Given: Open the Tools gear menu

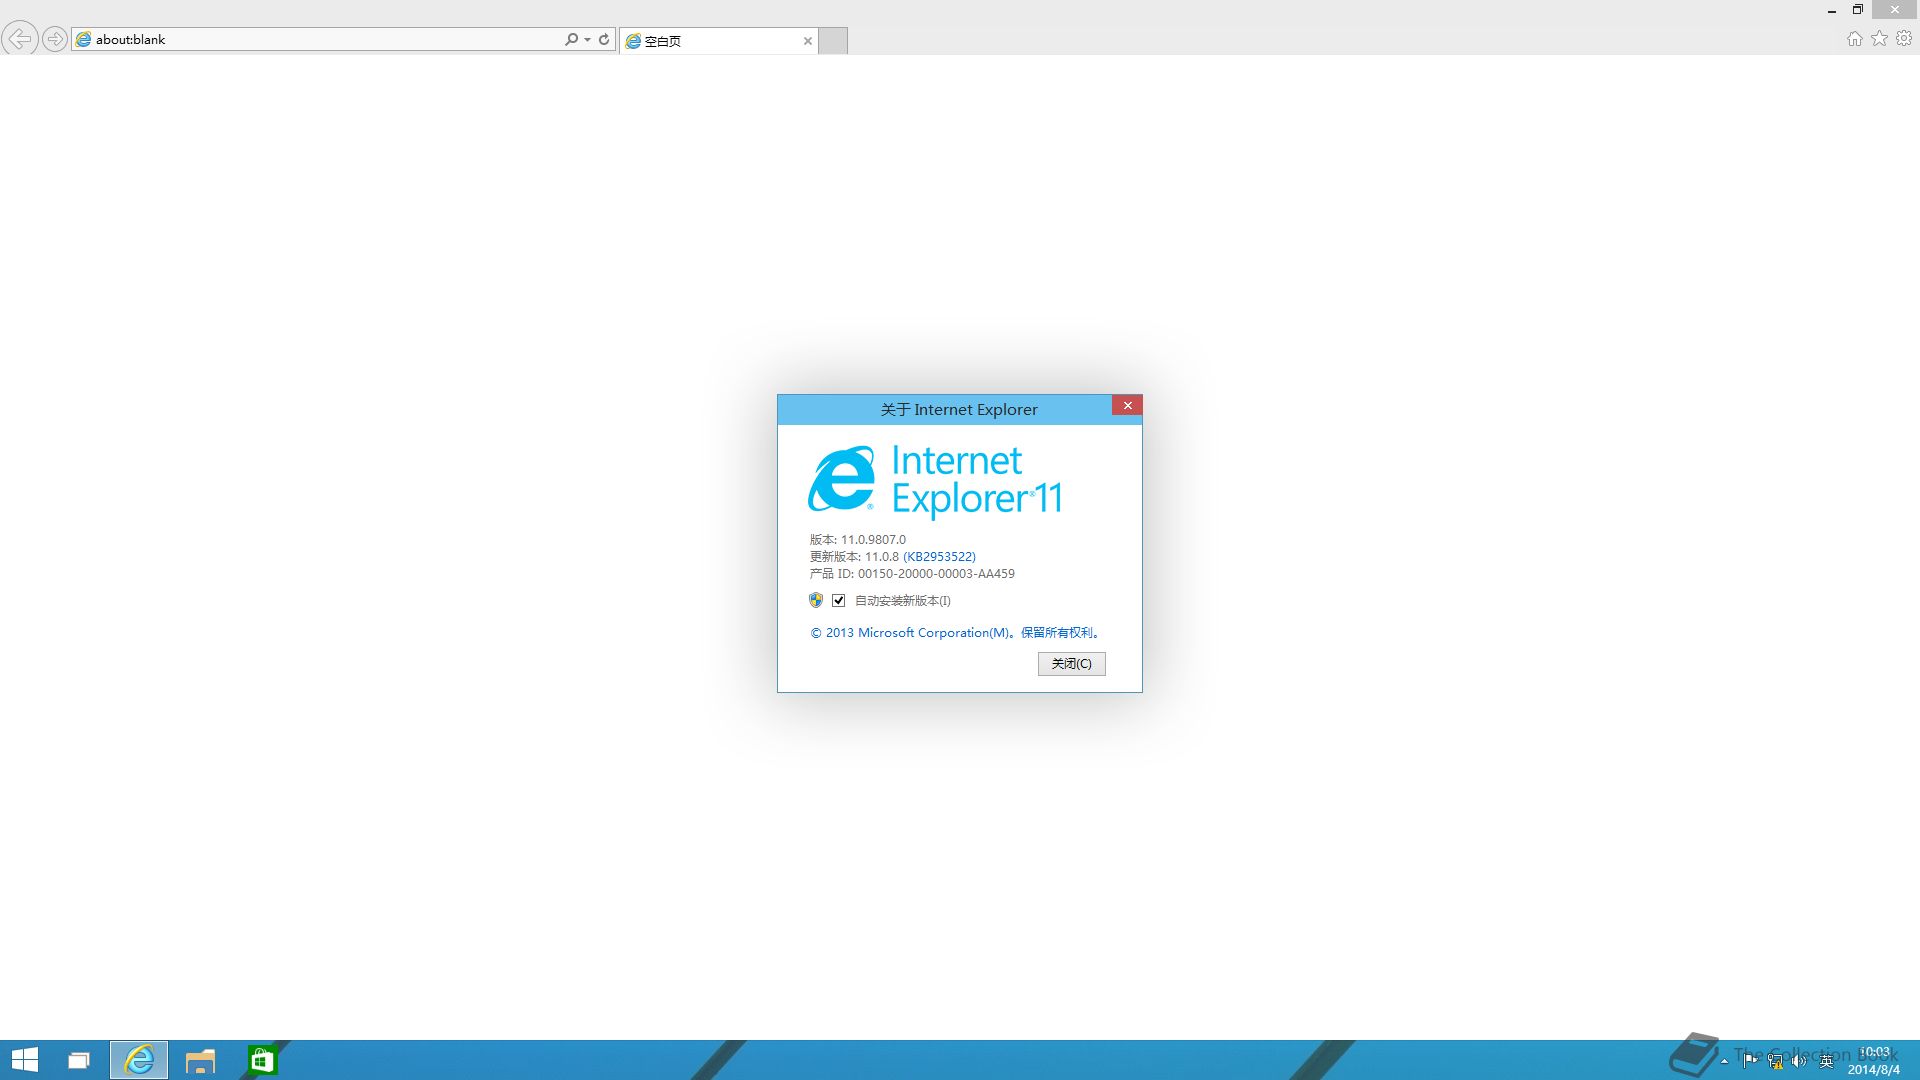Looking at the screenshot, I should tap(1904, 38).
